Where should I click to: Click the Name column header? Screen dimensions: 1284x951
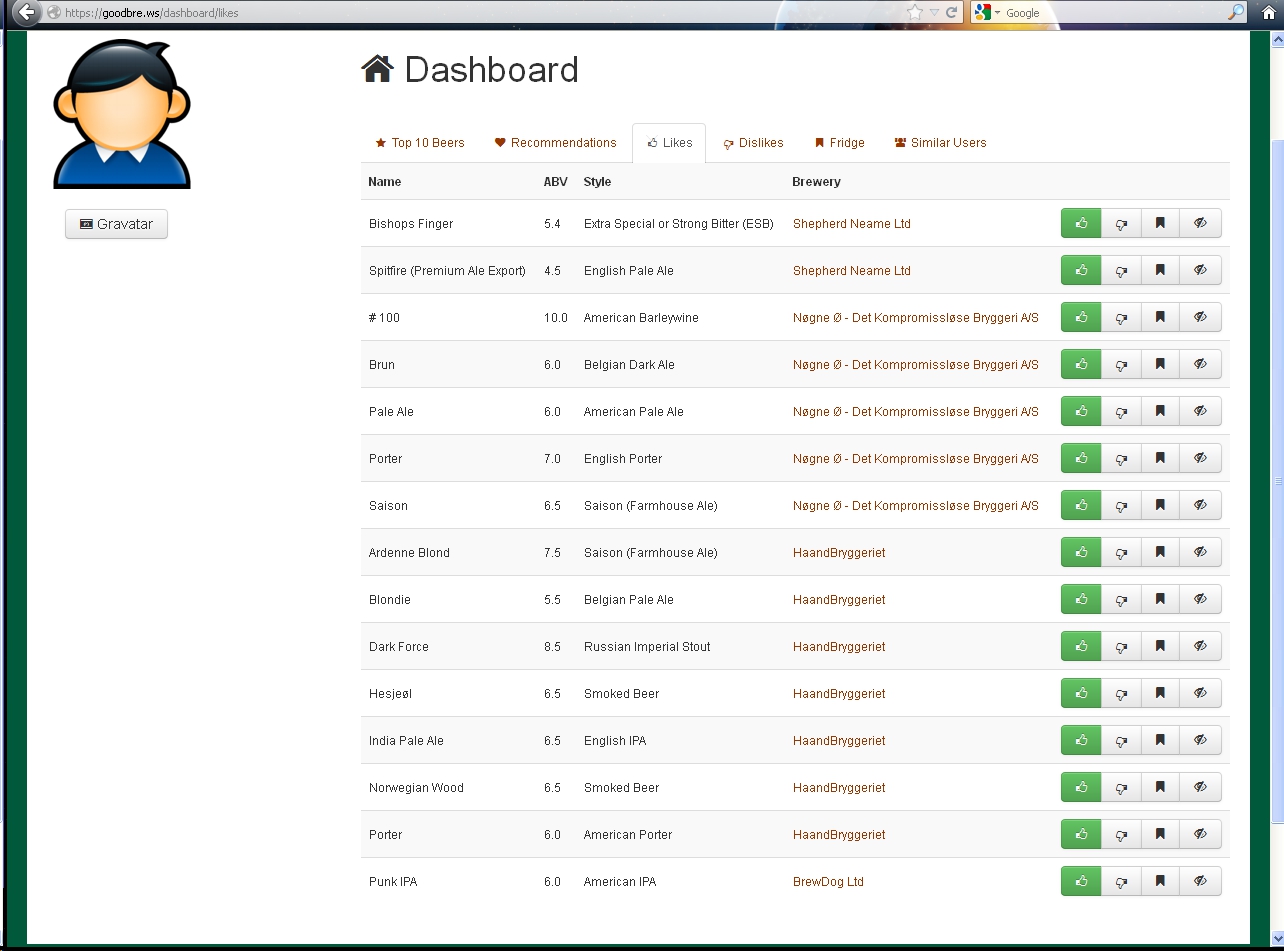385,182
